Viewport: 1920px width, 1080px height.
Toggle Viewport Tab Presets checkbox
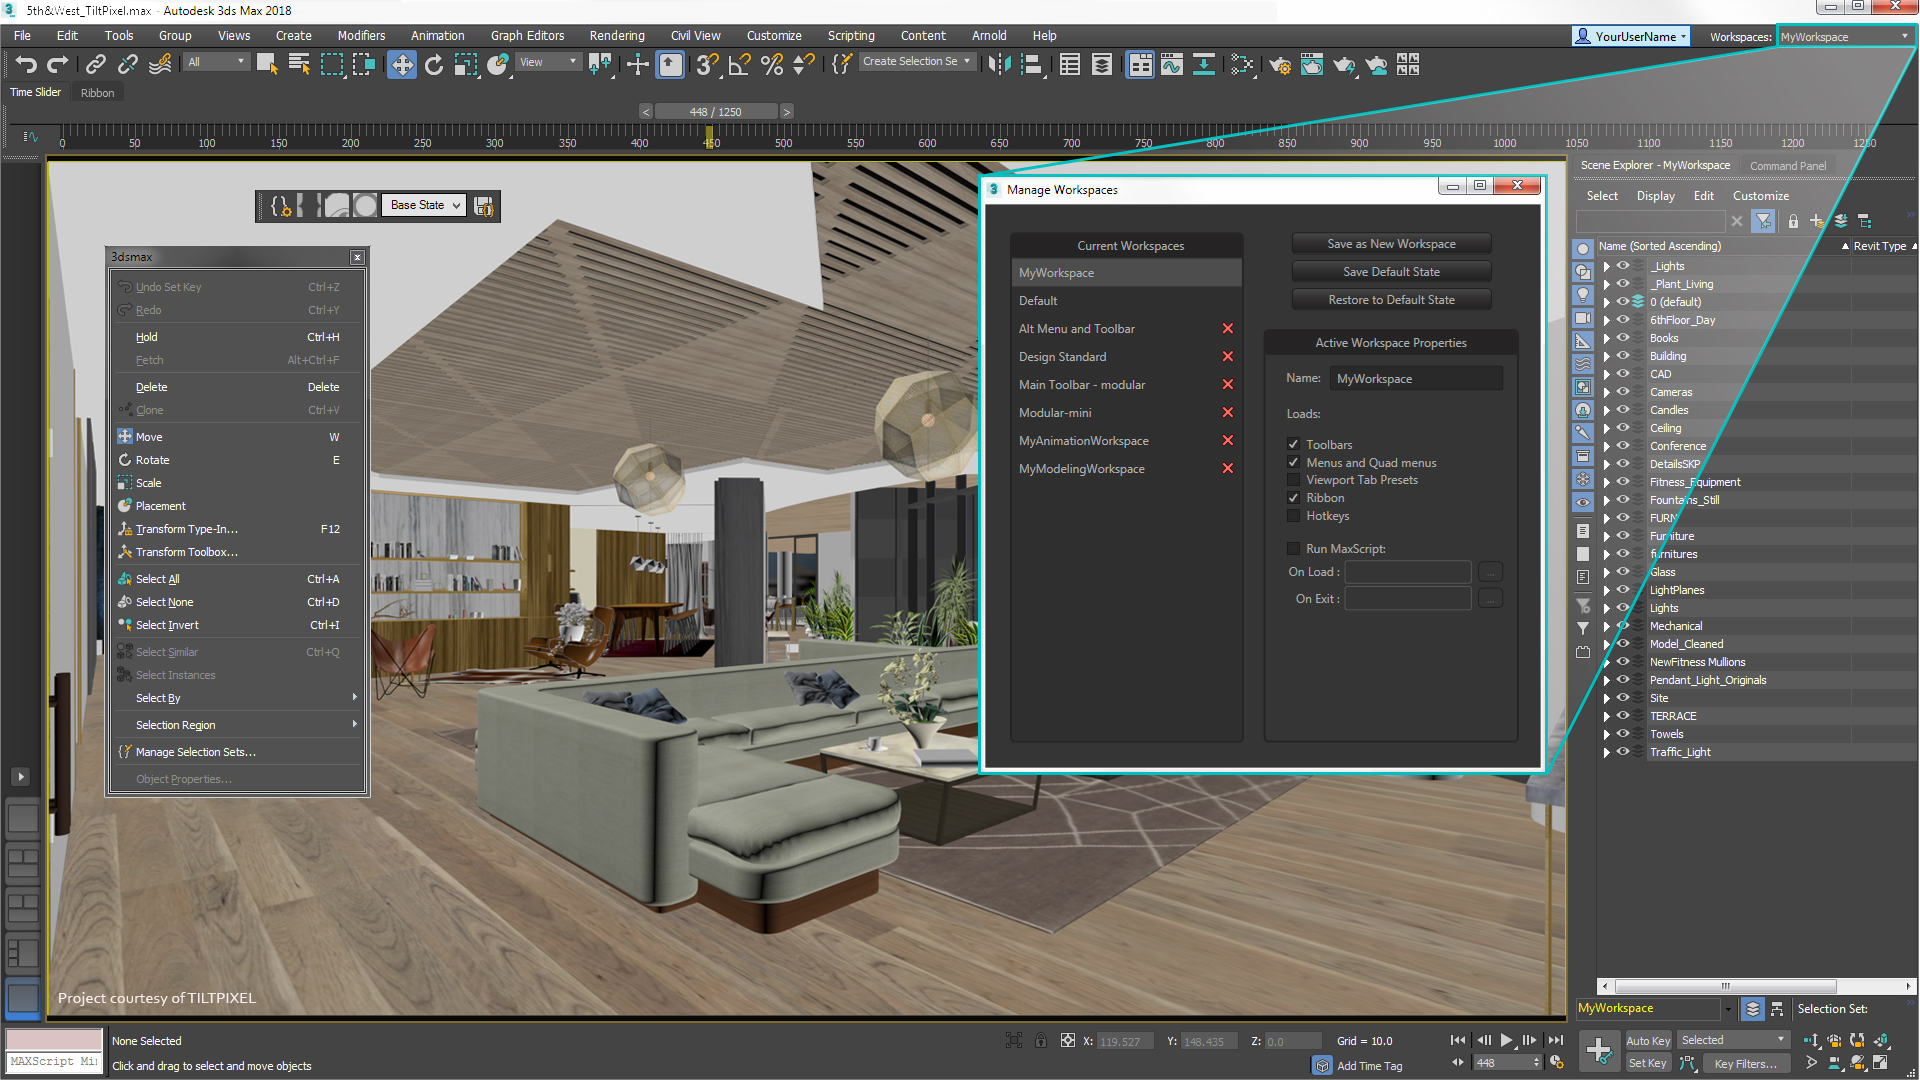pos(1294,479)
